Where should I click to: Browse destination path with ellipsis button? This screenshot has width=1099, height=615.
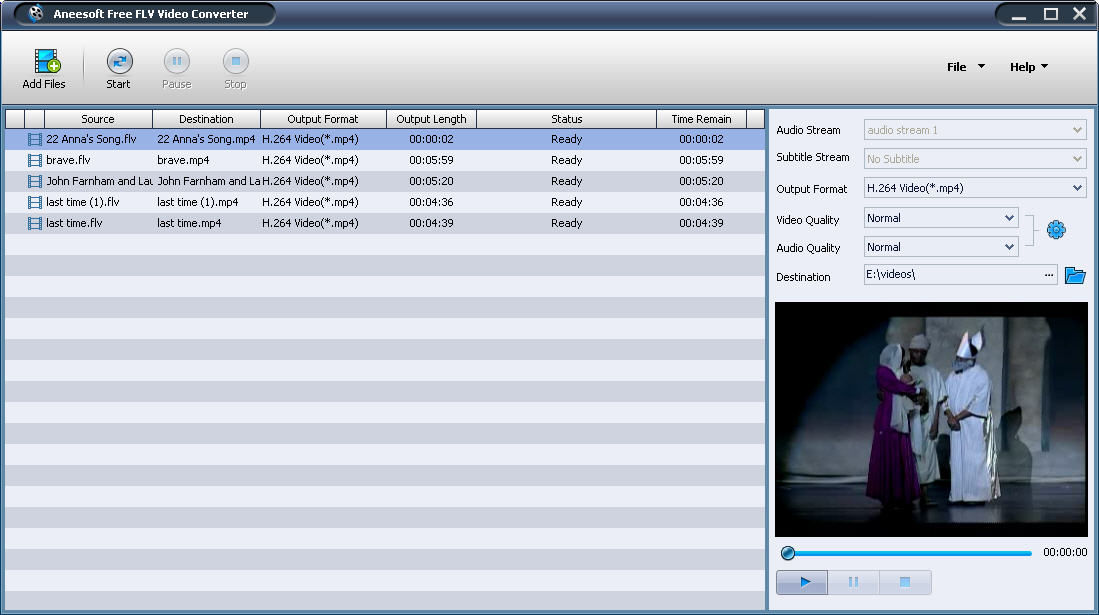[1048, 275]
